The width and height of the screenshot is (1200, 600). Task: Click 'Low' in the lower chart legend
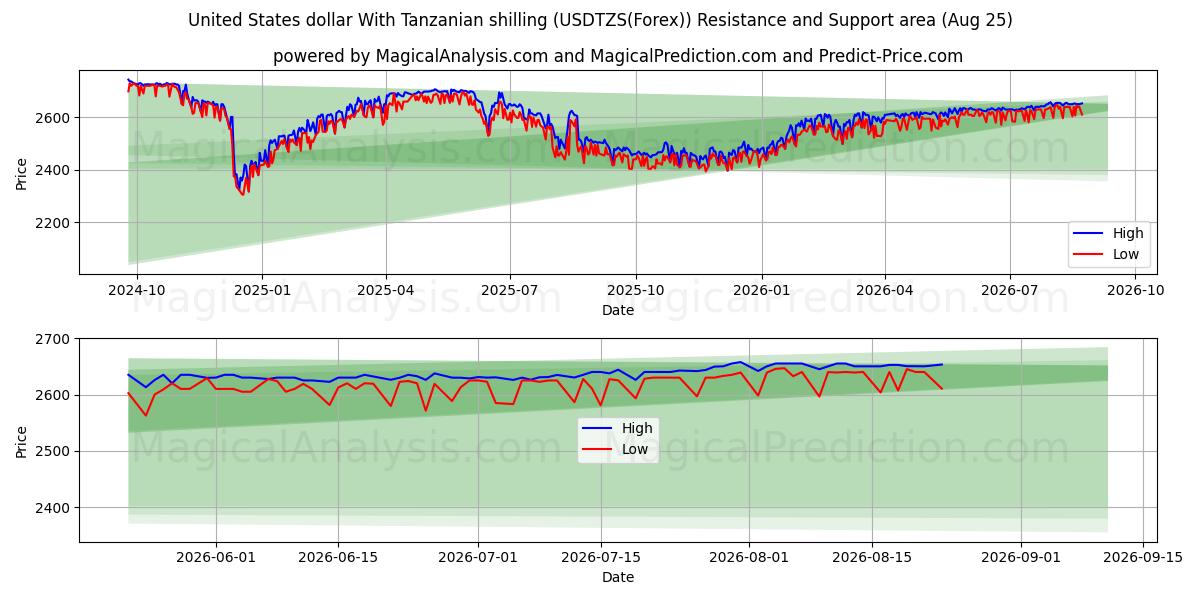(x=635, y=449)
